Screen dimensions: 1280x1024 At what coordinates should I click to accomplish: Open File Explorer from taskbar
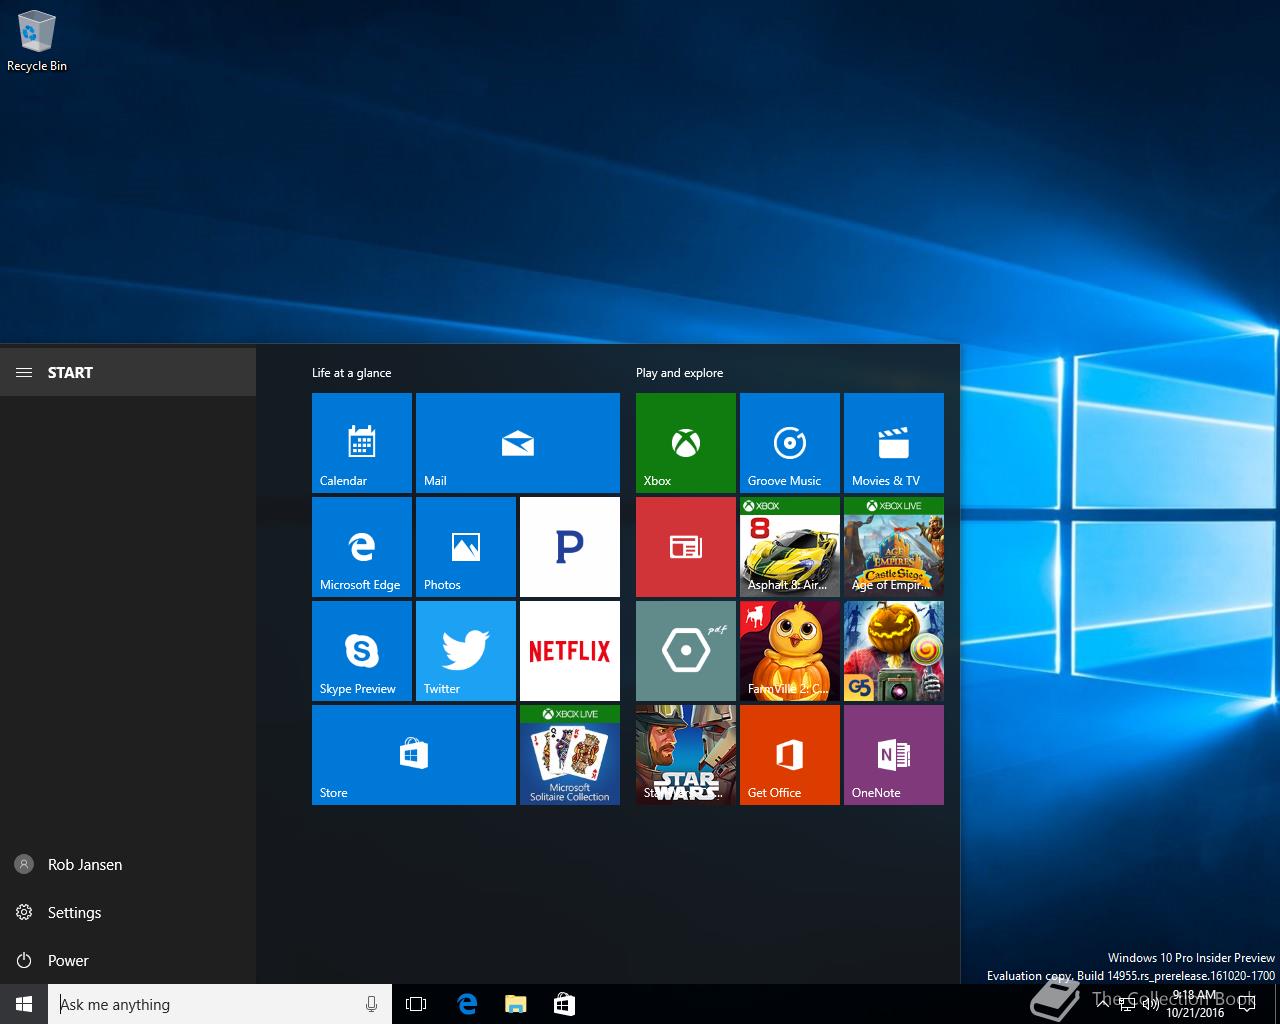click(x=515, y=1004)
